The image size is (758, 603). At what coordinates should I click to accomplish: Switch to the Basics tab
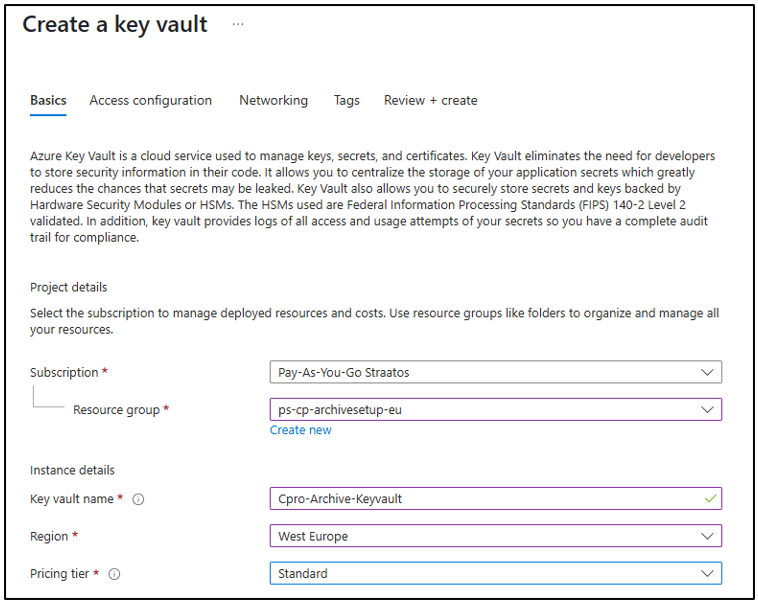pyautogui.click(x=48, y=100)
